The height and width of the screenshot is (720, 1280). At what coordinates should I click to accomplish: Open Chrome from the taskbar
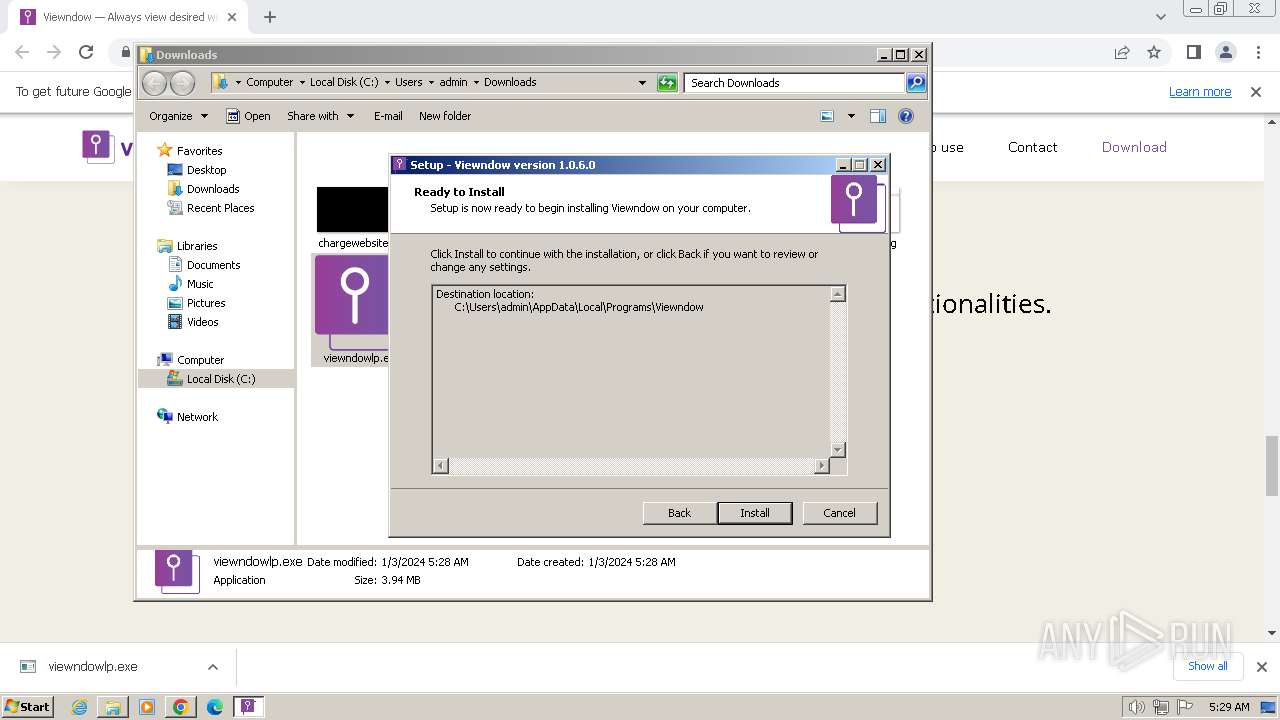pyautogui.click(x=181, y=707)
